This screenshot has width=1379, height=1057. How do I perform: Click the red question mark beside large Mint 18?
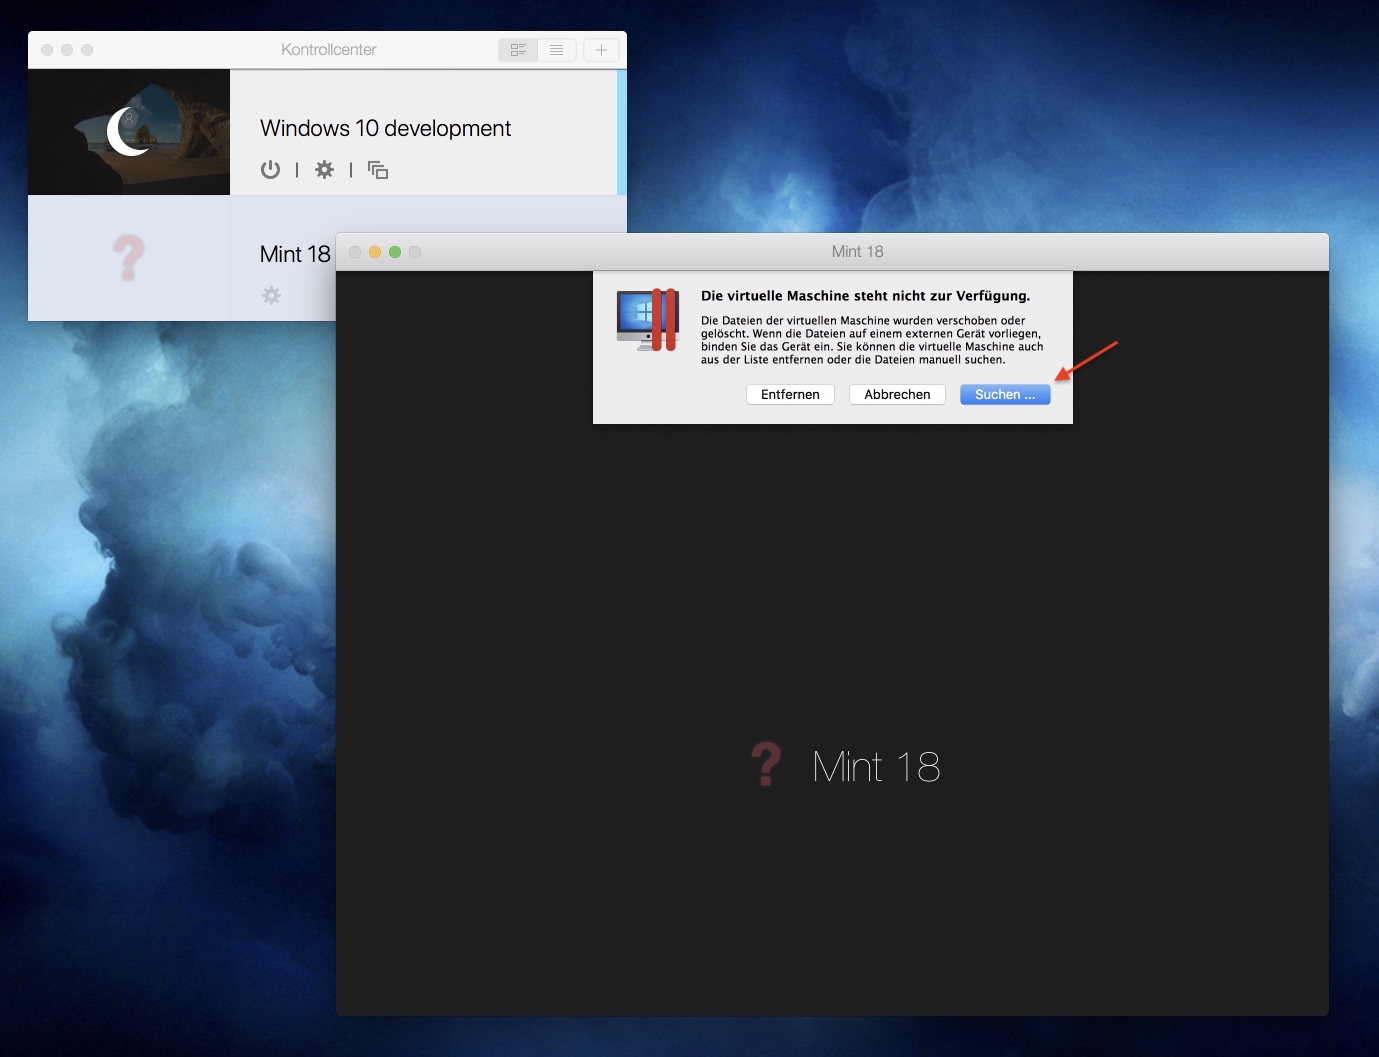pyautogui.click(x=766, y=765)
